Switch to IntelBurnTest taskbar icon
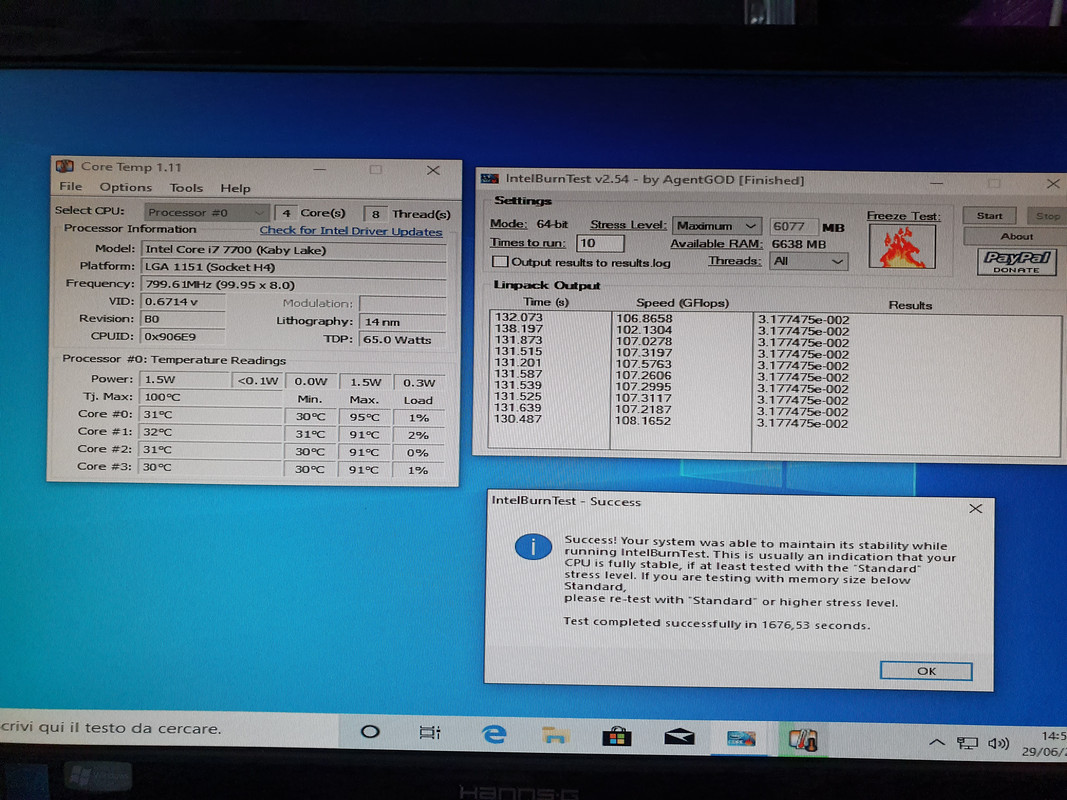The image size is (1067, 800). point(740,738)
